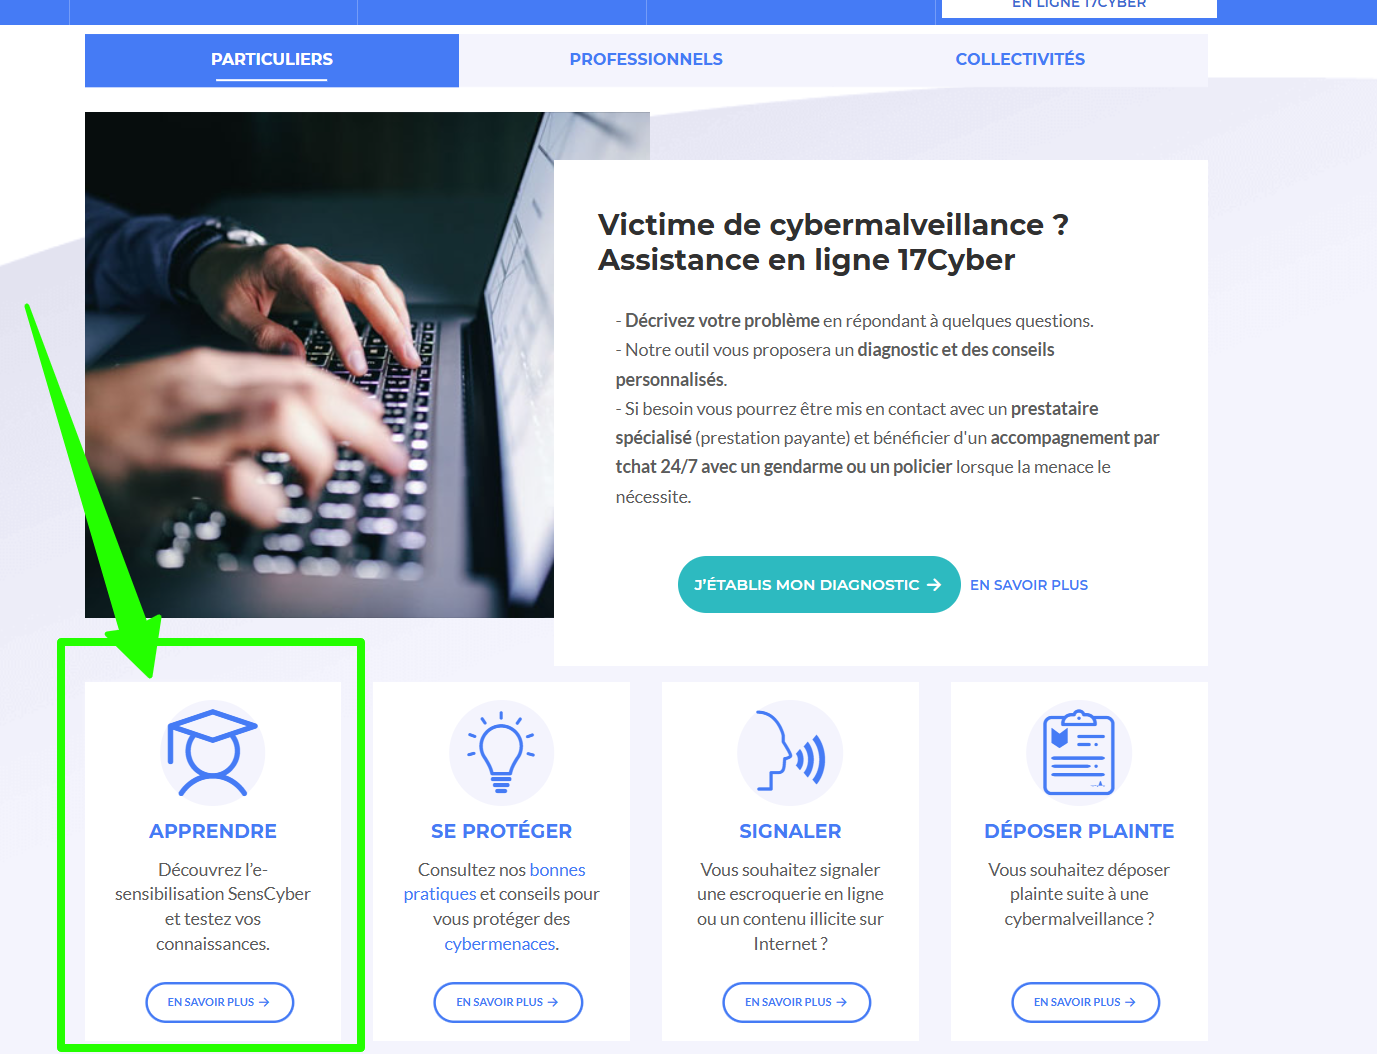Switch to the Particuliers tab

[272, 60]
